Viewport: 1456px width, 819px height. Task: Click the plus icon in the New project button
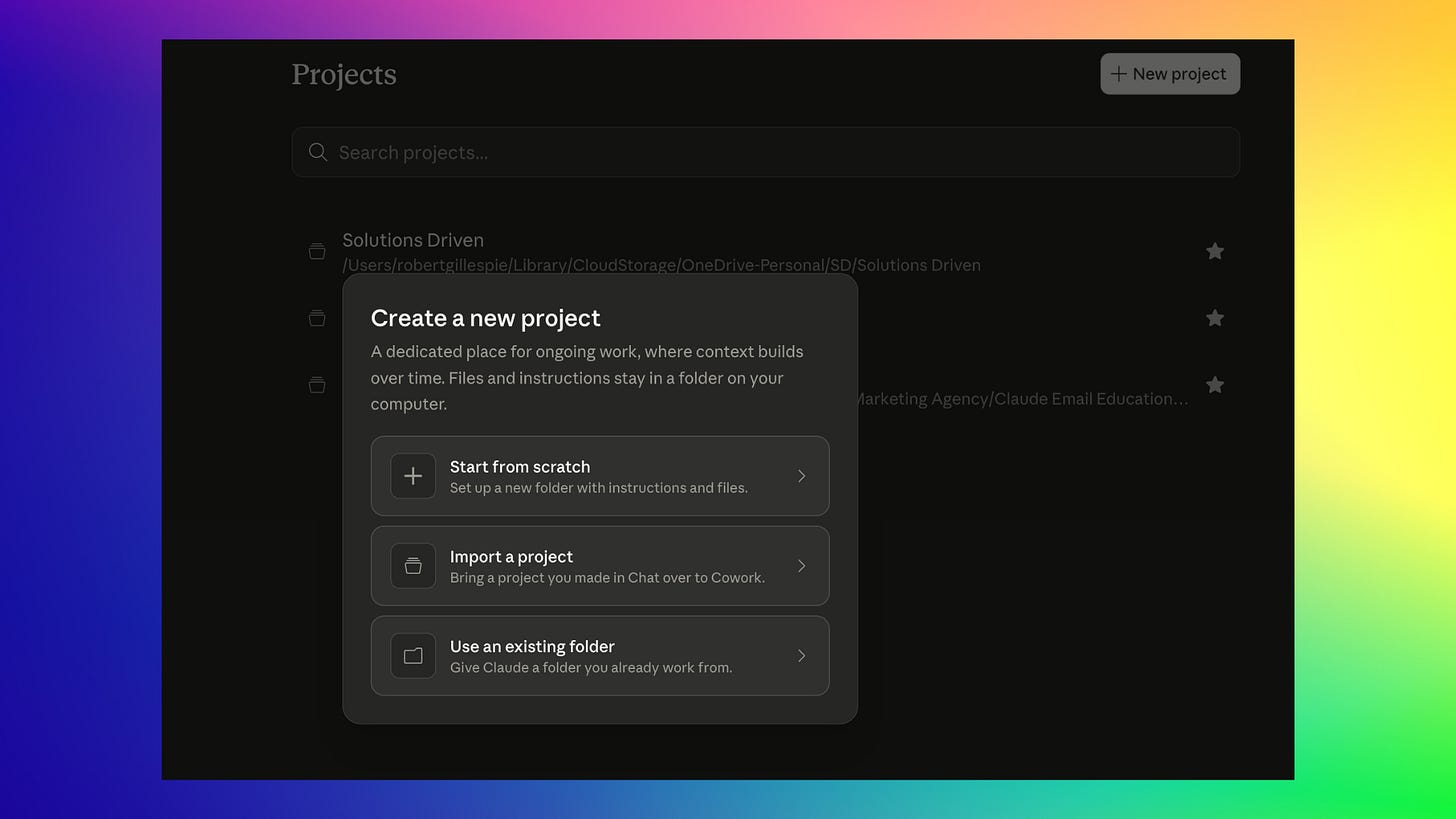[1119, 74]
